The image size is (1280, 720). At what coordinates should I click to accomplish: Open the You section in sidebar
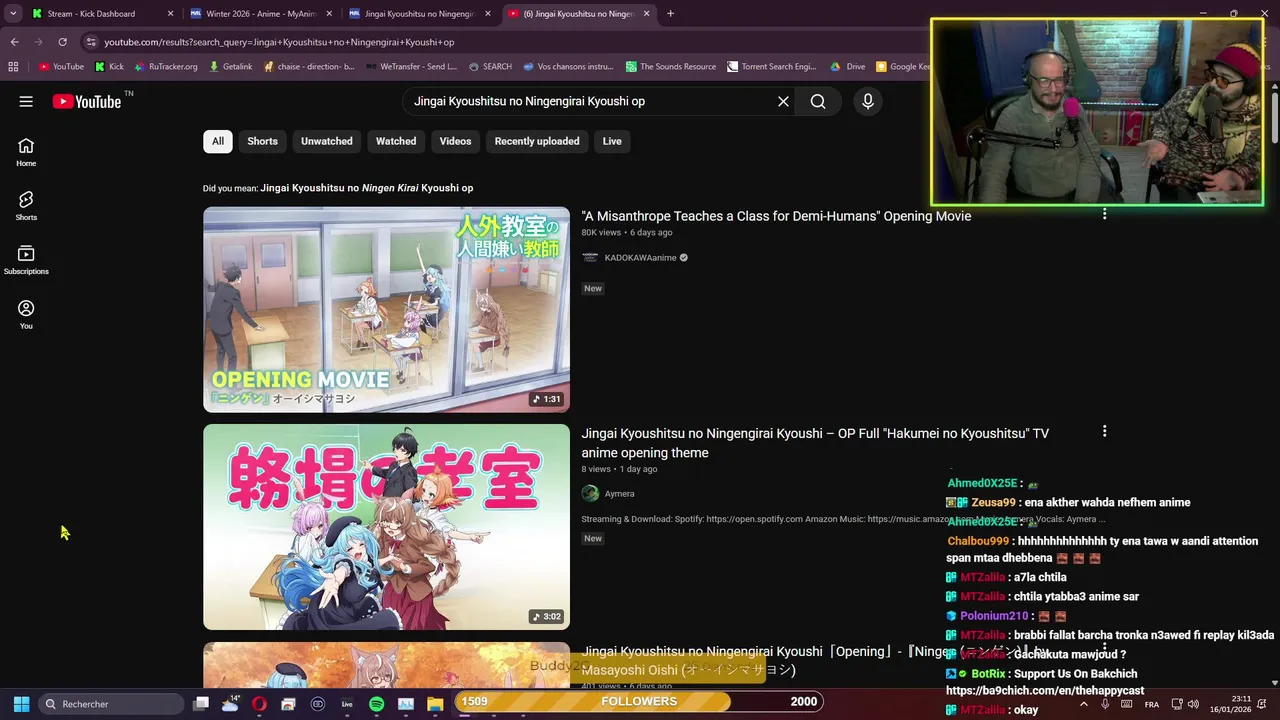(26, 314)
